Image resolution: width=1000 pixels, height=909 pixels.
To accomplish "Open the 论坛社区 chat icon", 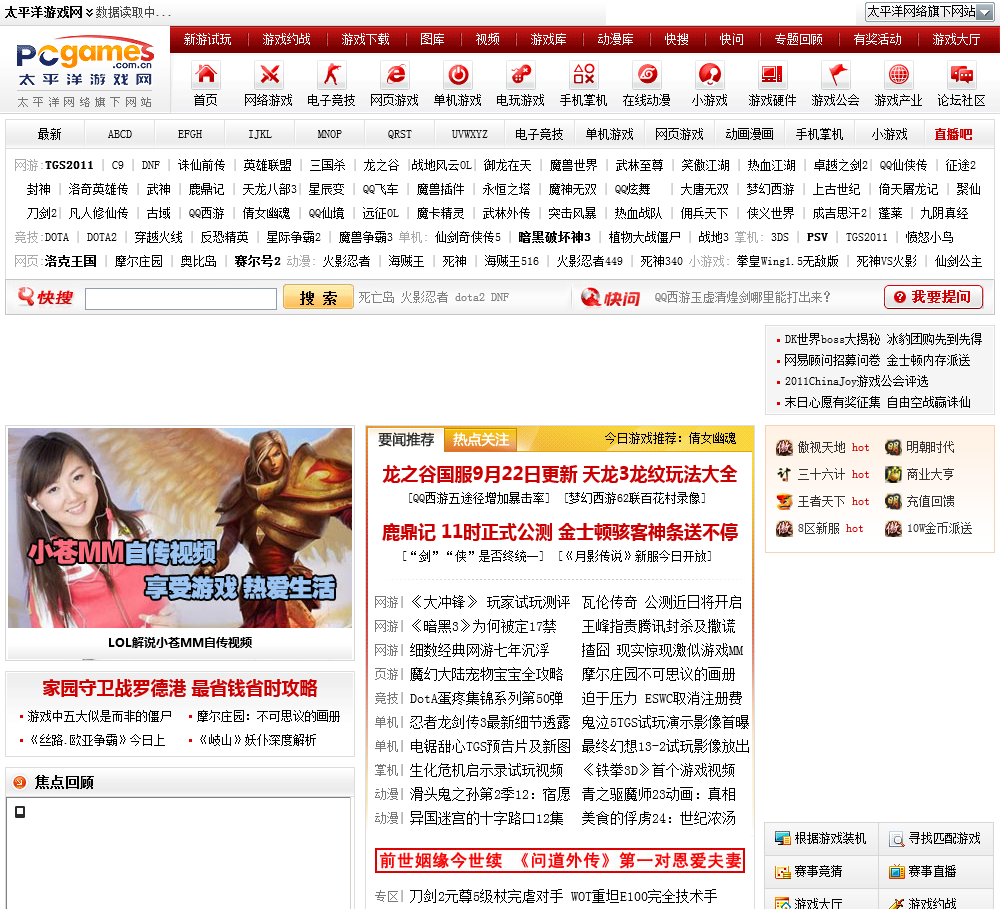I will 961,75.
